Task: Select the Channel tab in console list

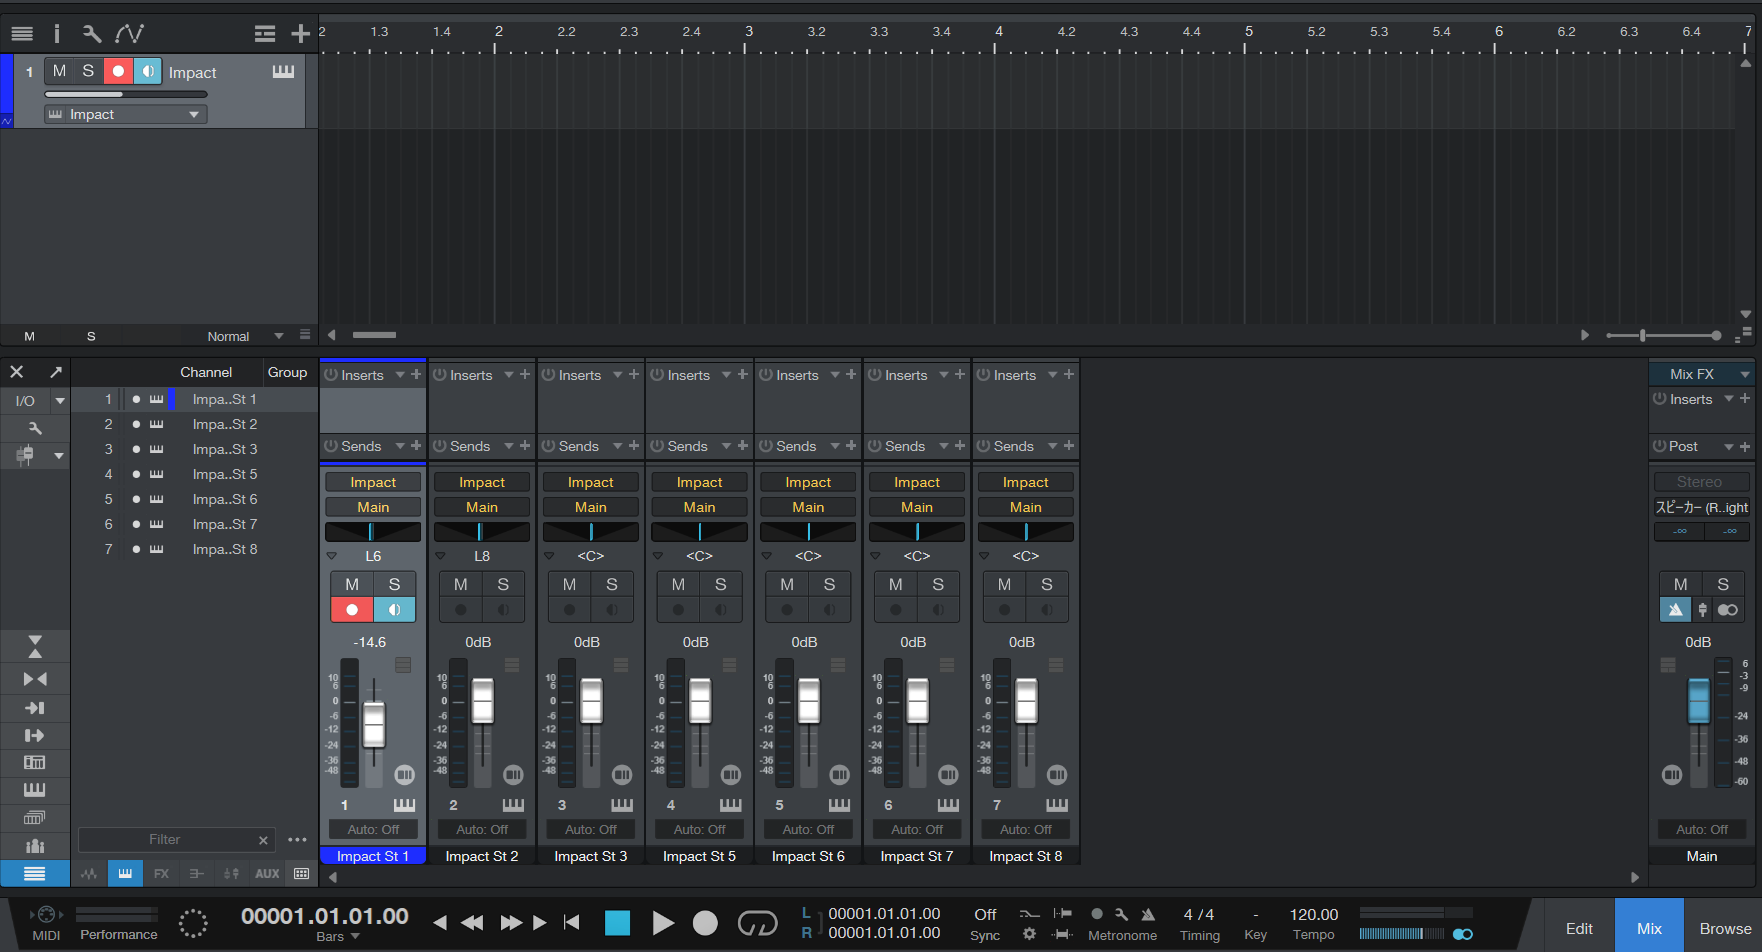Action: coord(206,372)
